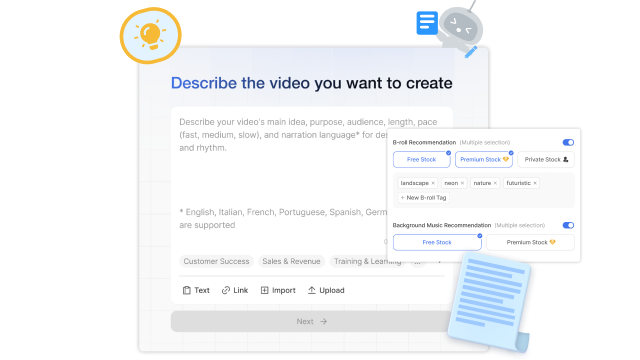Screen dimensions: 640x360
Task: Click the arrow icon on the Next button
Action: (324, 322)
